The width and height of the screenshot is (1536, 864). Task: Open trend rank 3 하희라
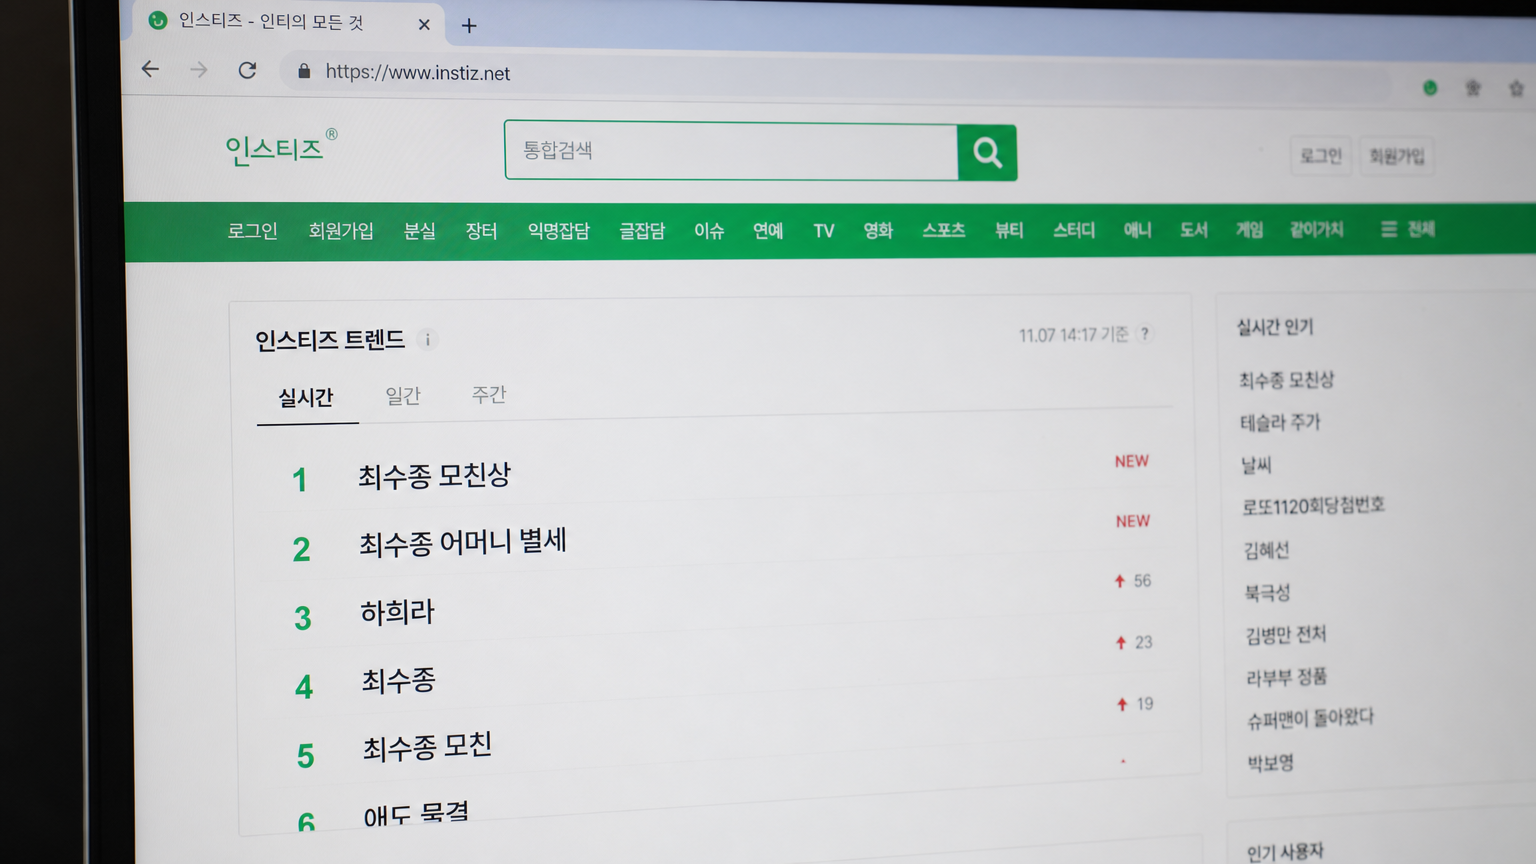tap(398, 612)
